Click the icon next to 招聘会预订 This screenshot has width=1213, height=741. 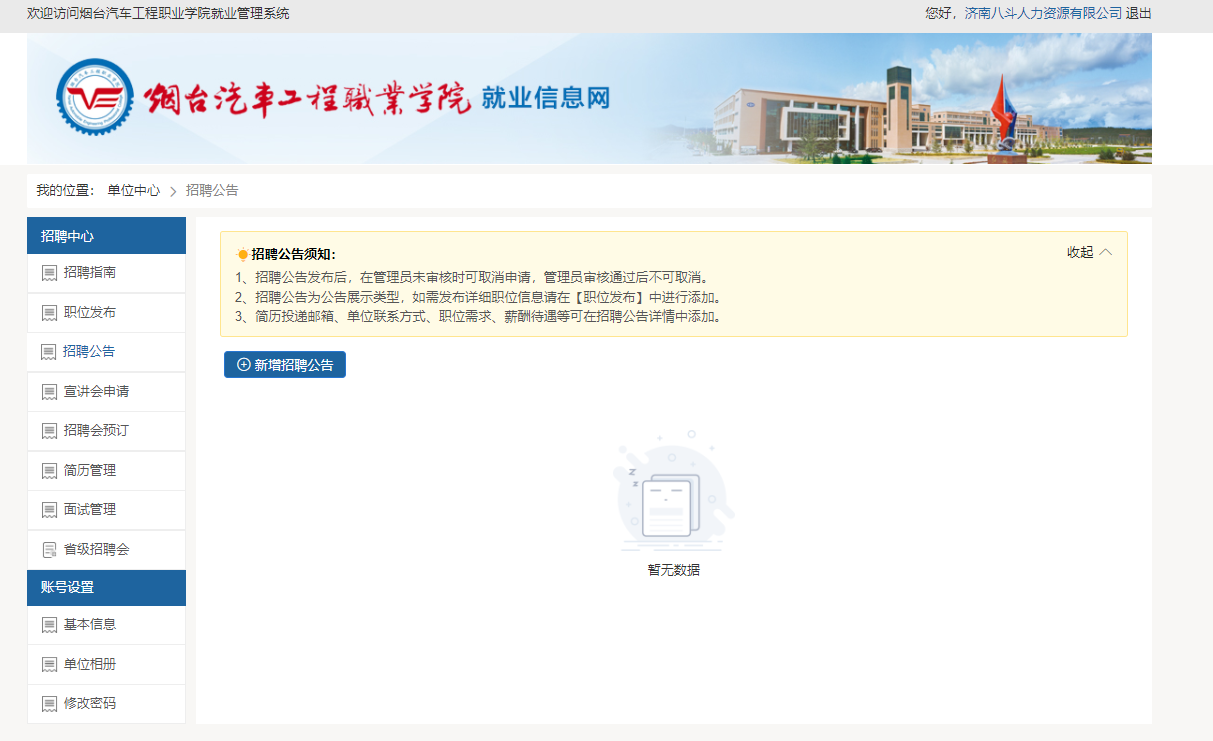[49, 431]
